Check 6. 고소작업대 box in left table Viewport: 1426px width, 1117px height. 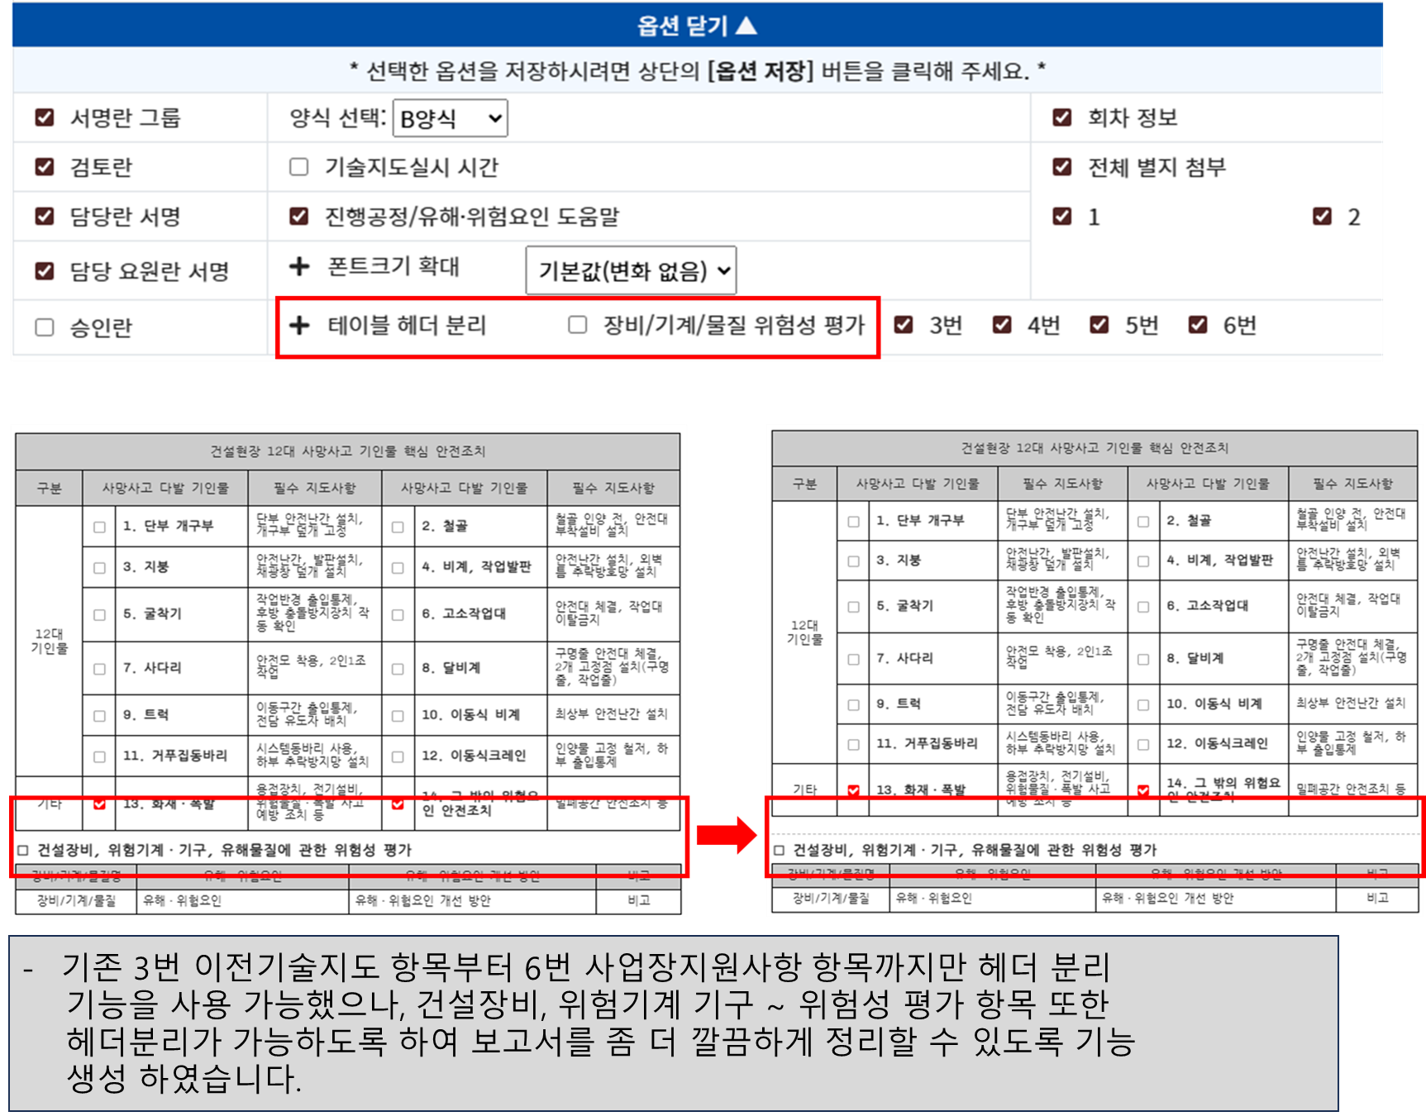click(x=398, y=614)
